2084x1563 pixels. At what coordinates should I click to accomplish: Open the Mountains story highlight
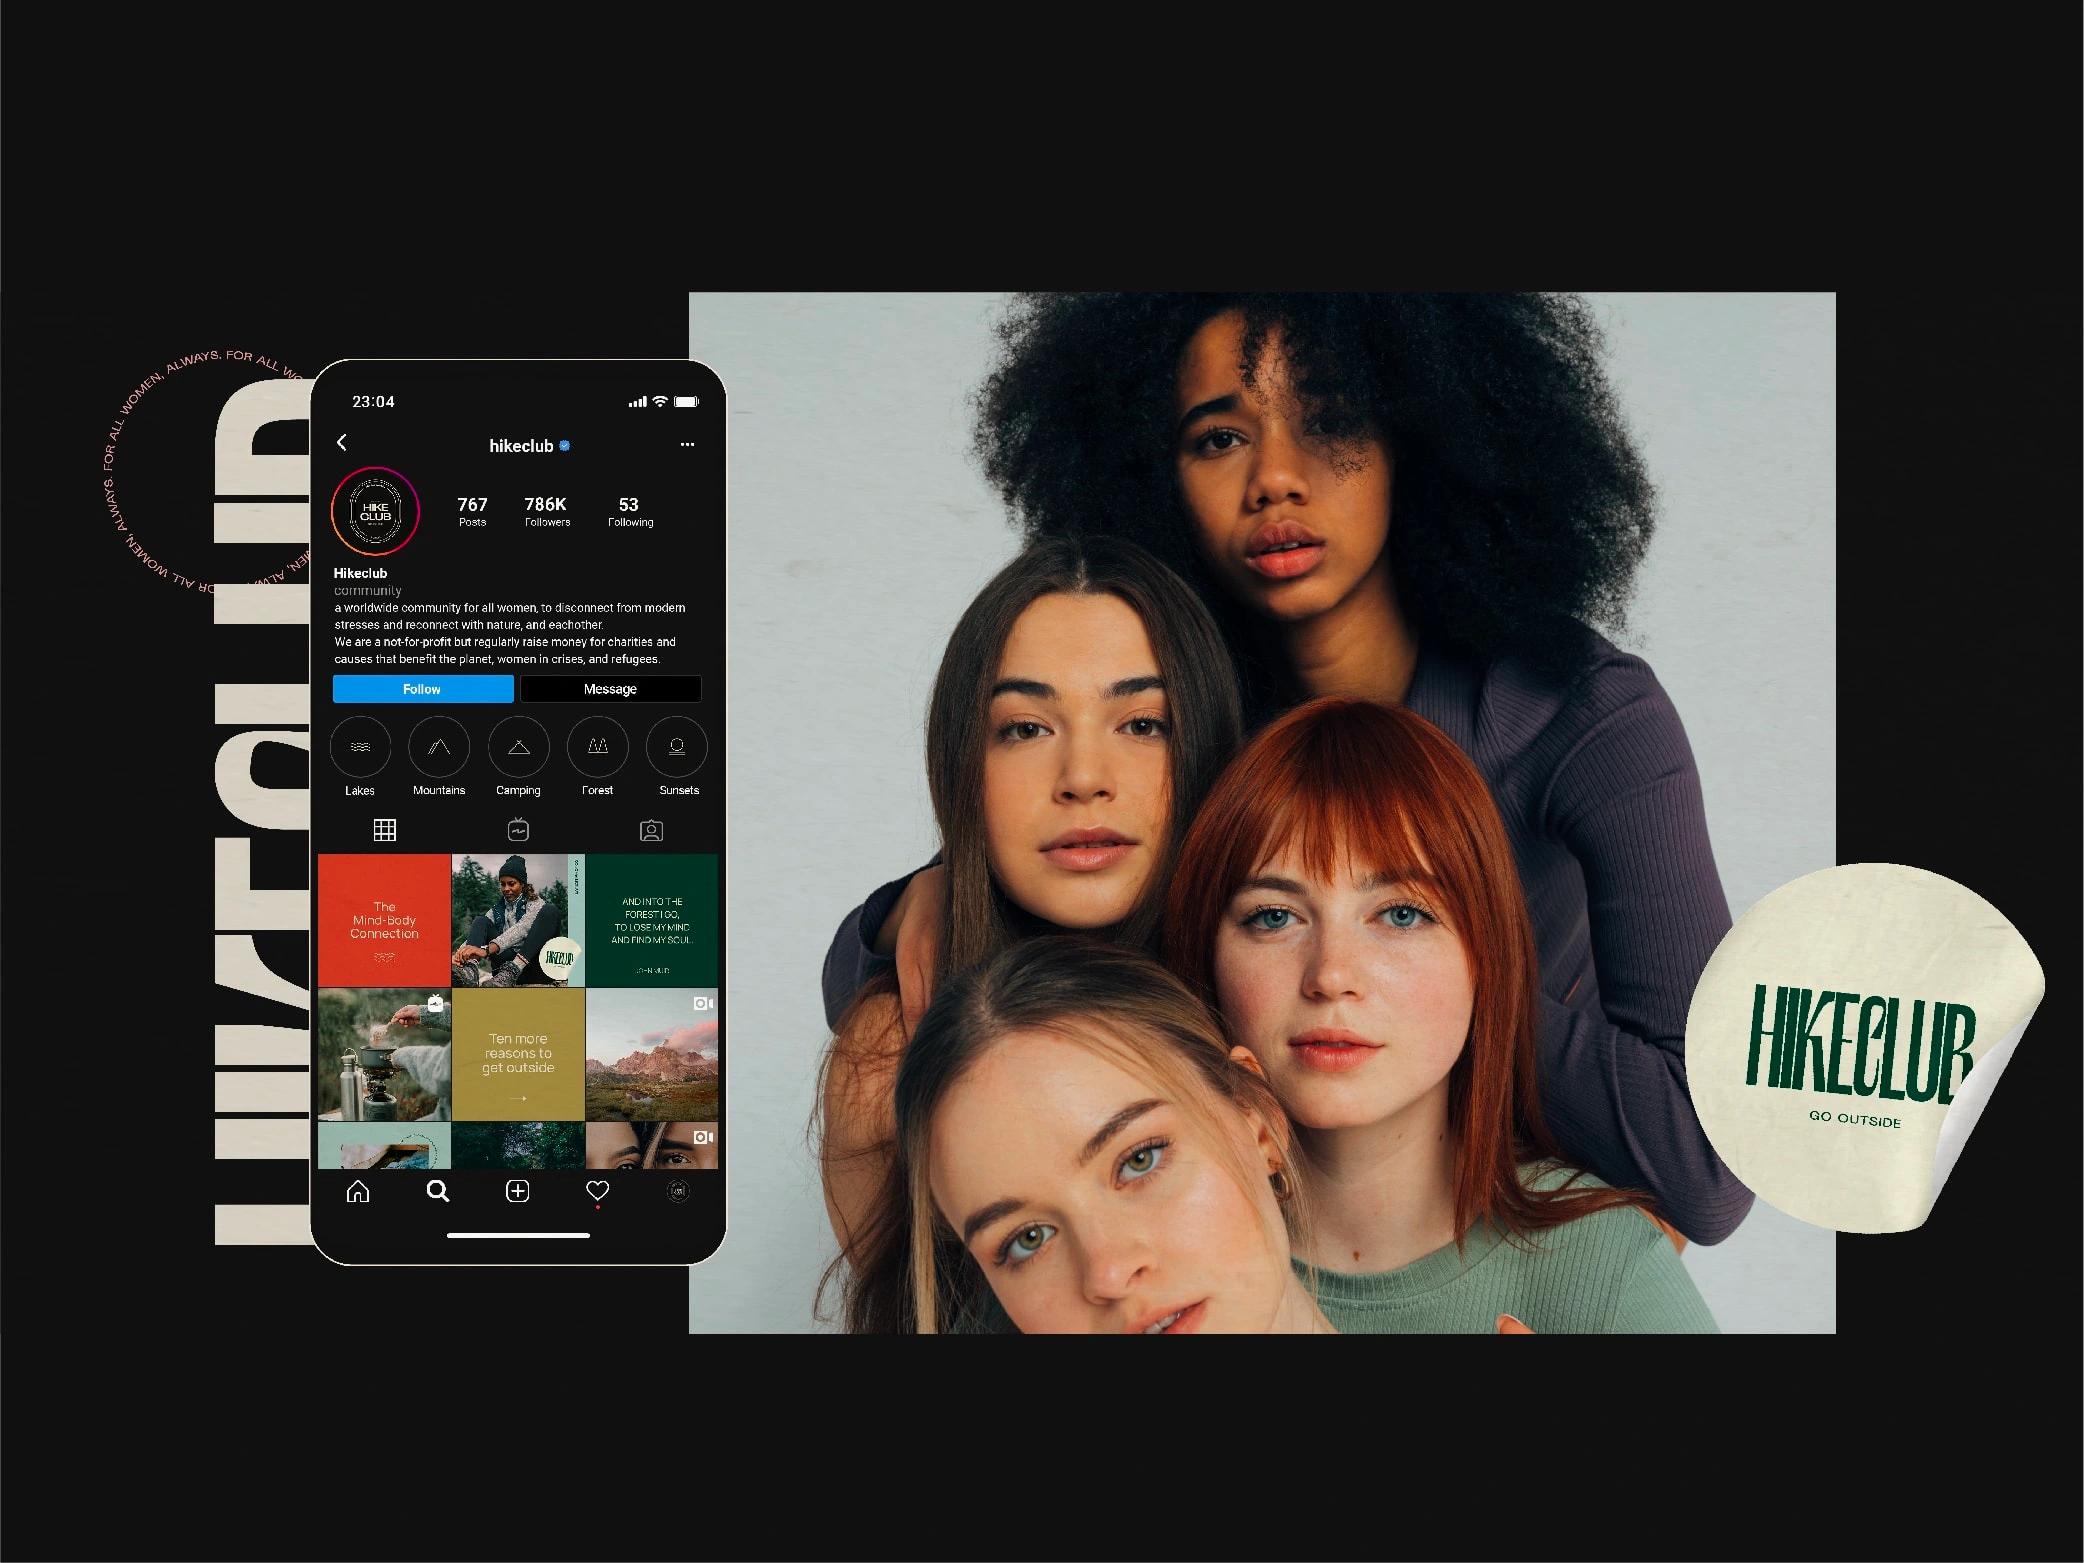(x=439, y=746)
